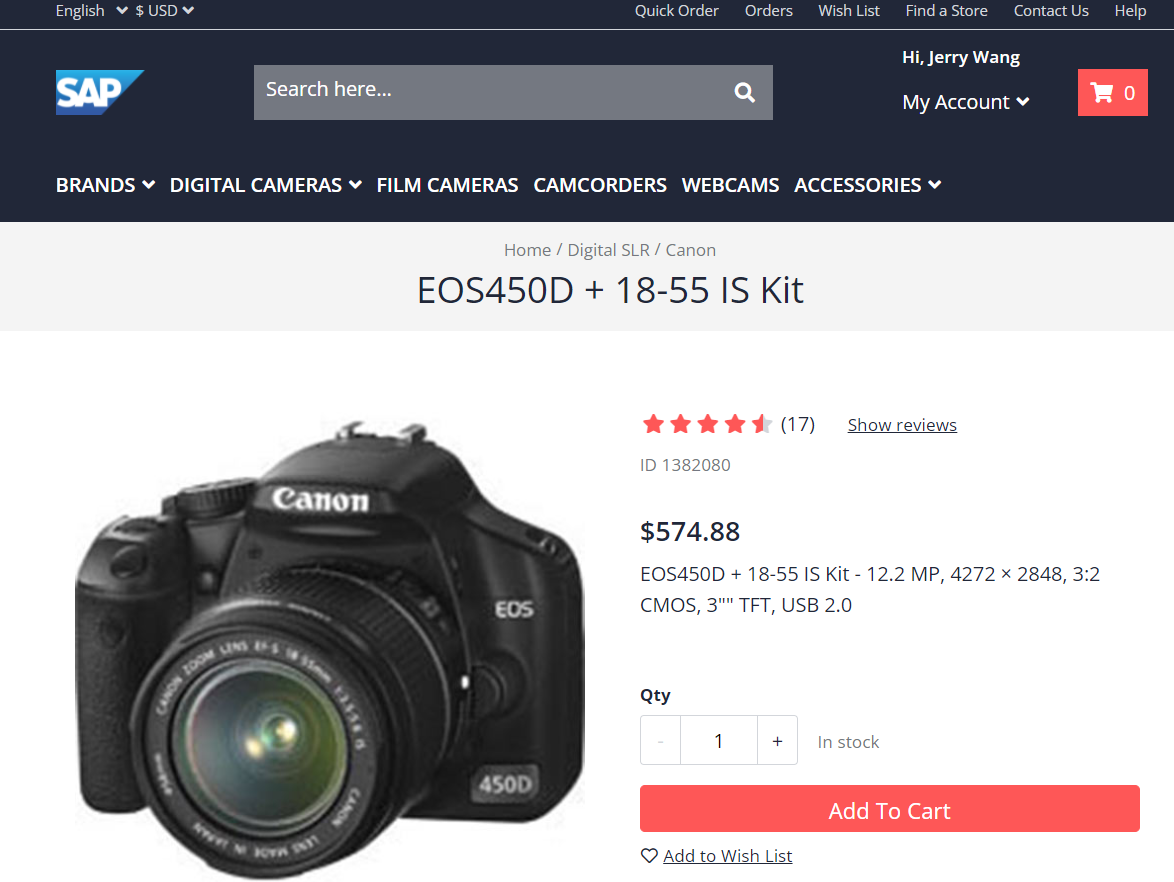Click the ID 1382080 text
The width and height of the screenshot is (1174, 882).
coord(685,465)
